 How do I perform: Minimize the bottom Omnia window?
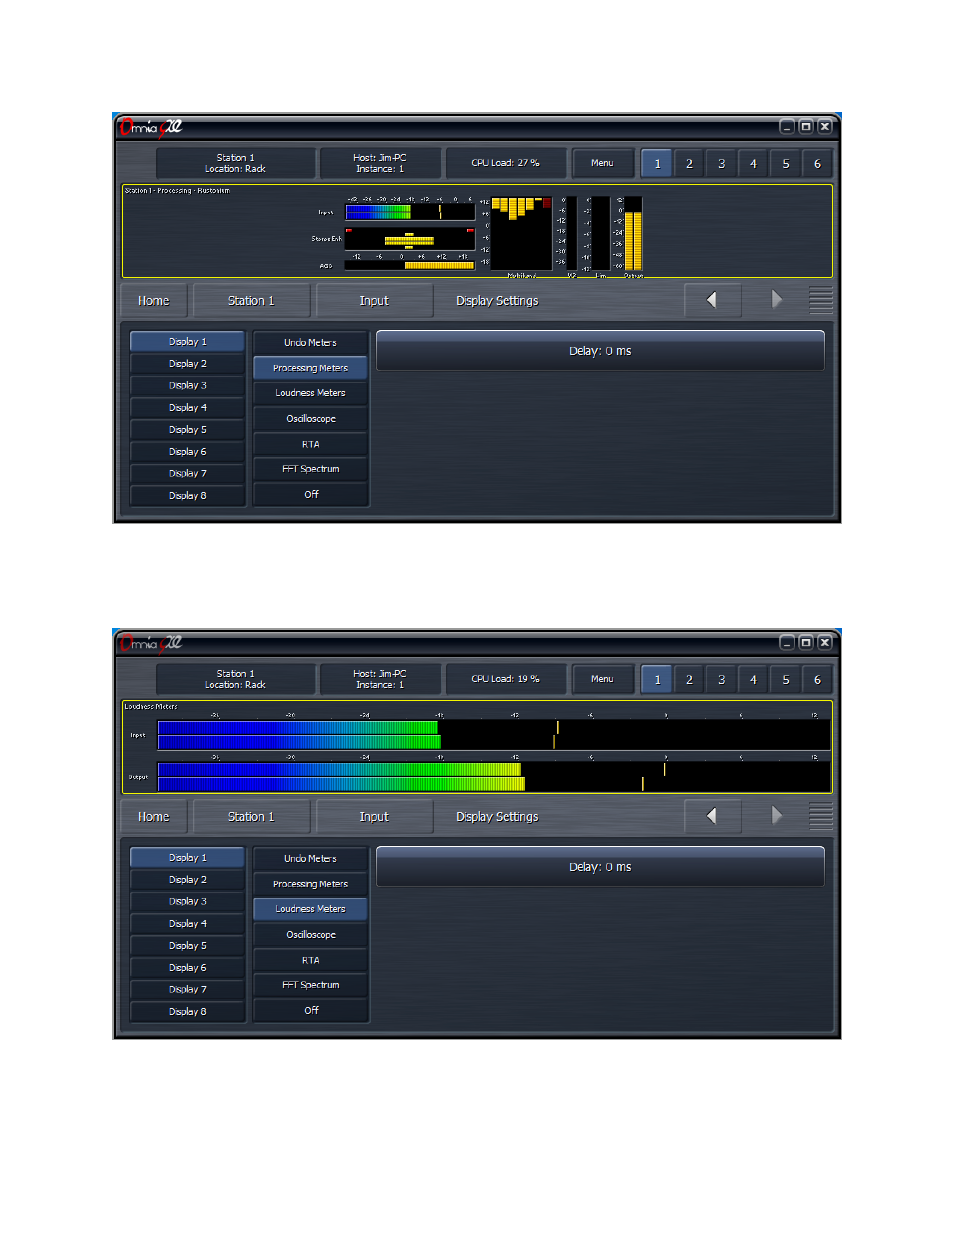[x=787, y=642]
